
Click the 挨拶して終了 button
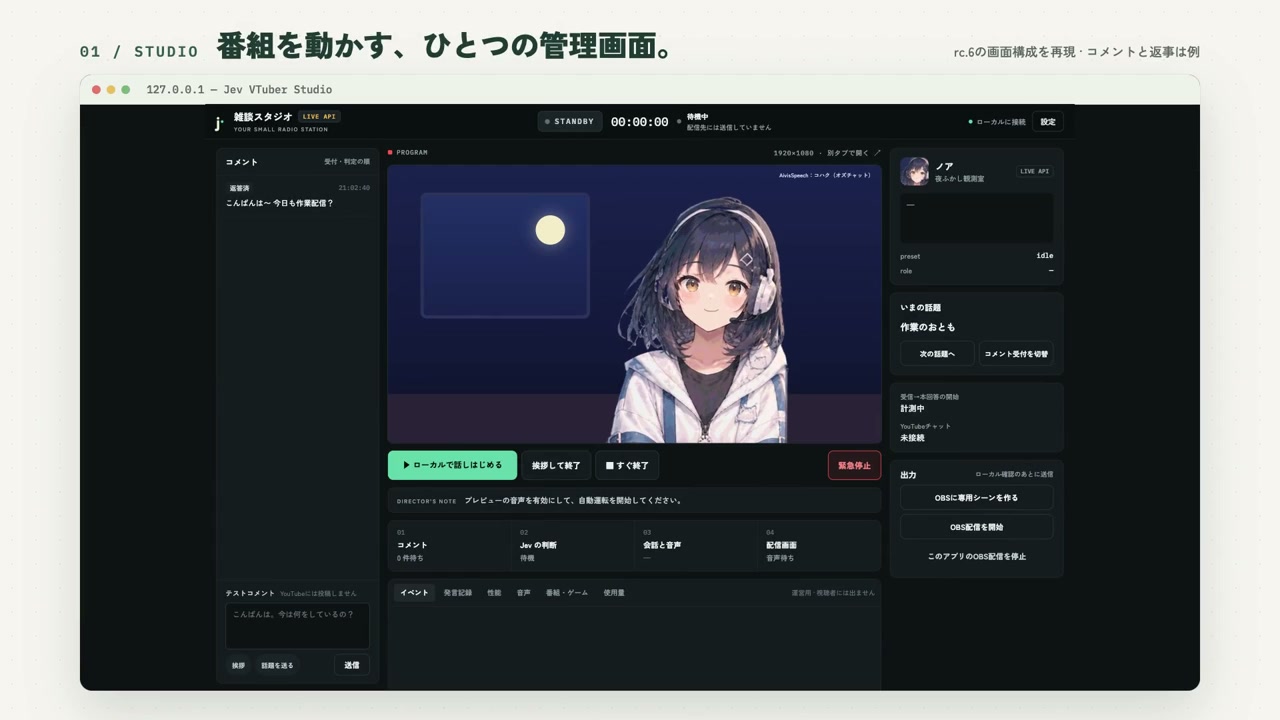tap(556, 465)
